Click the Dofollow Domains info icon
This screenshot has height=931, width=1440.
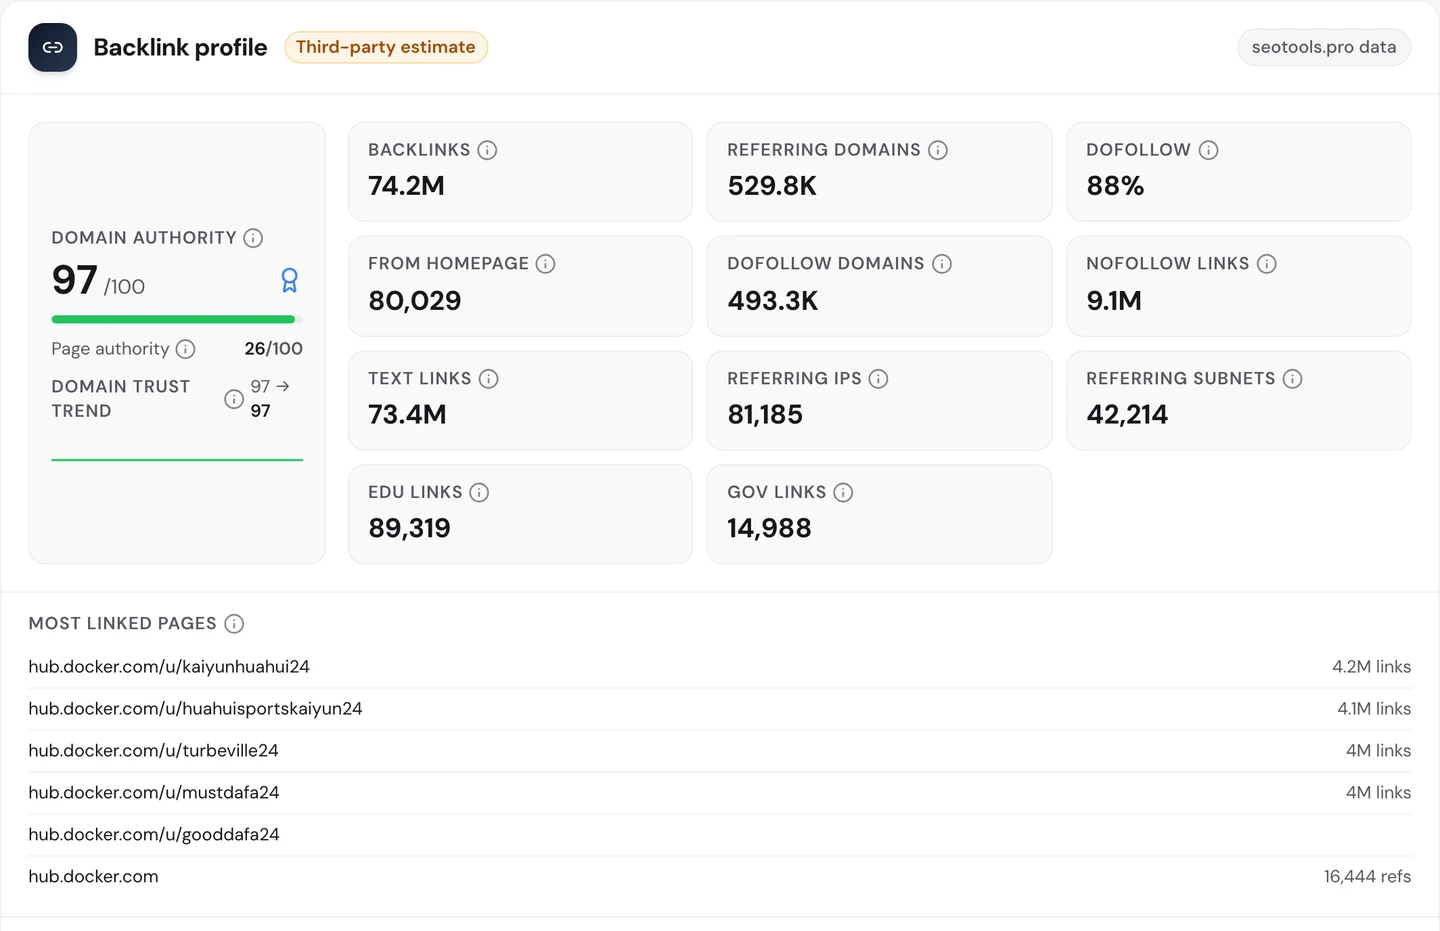[x=942, y=264]
